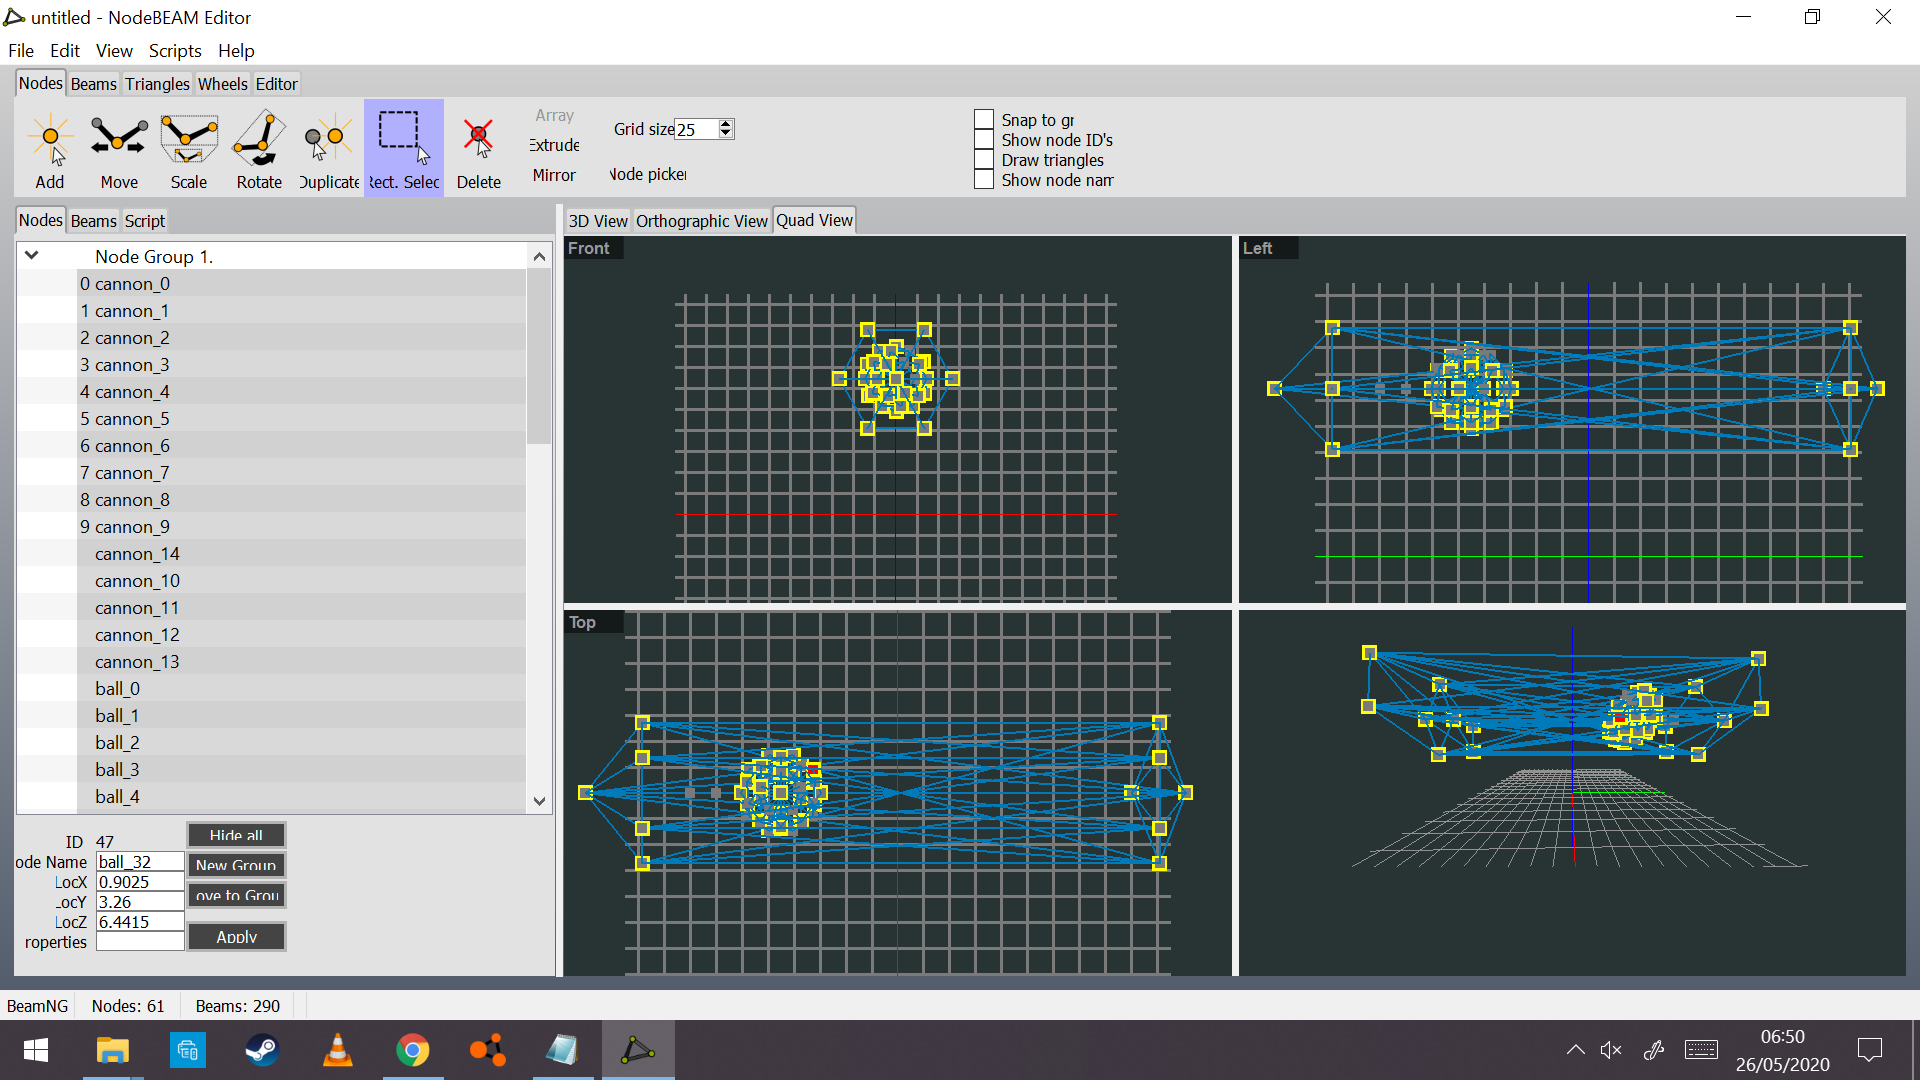This screenshot has width=1920, height=1080.
Task: Open Google Chrome from taskbar
Action: pyautogui.click(x=412, y=1050)
